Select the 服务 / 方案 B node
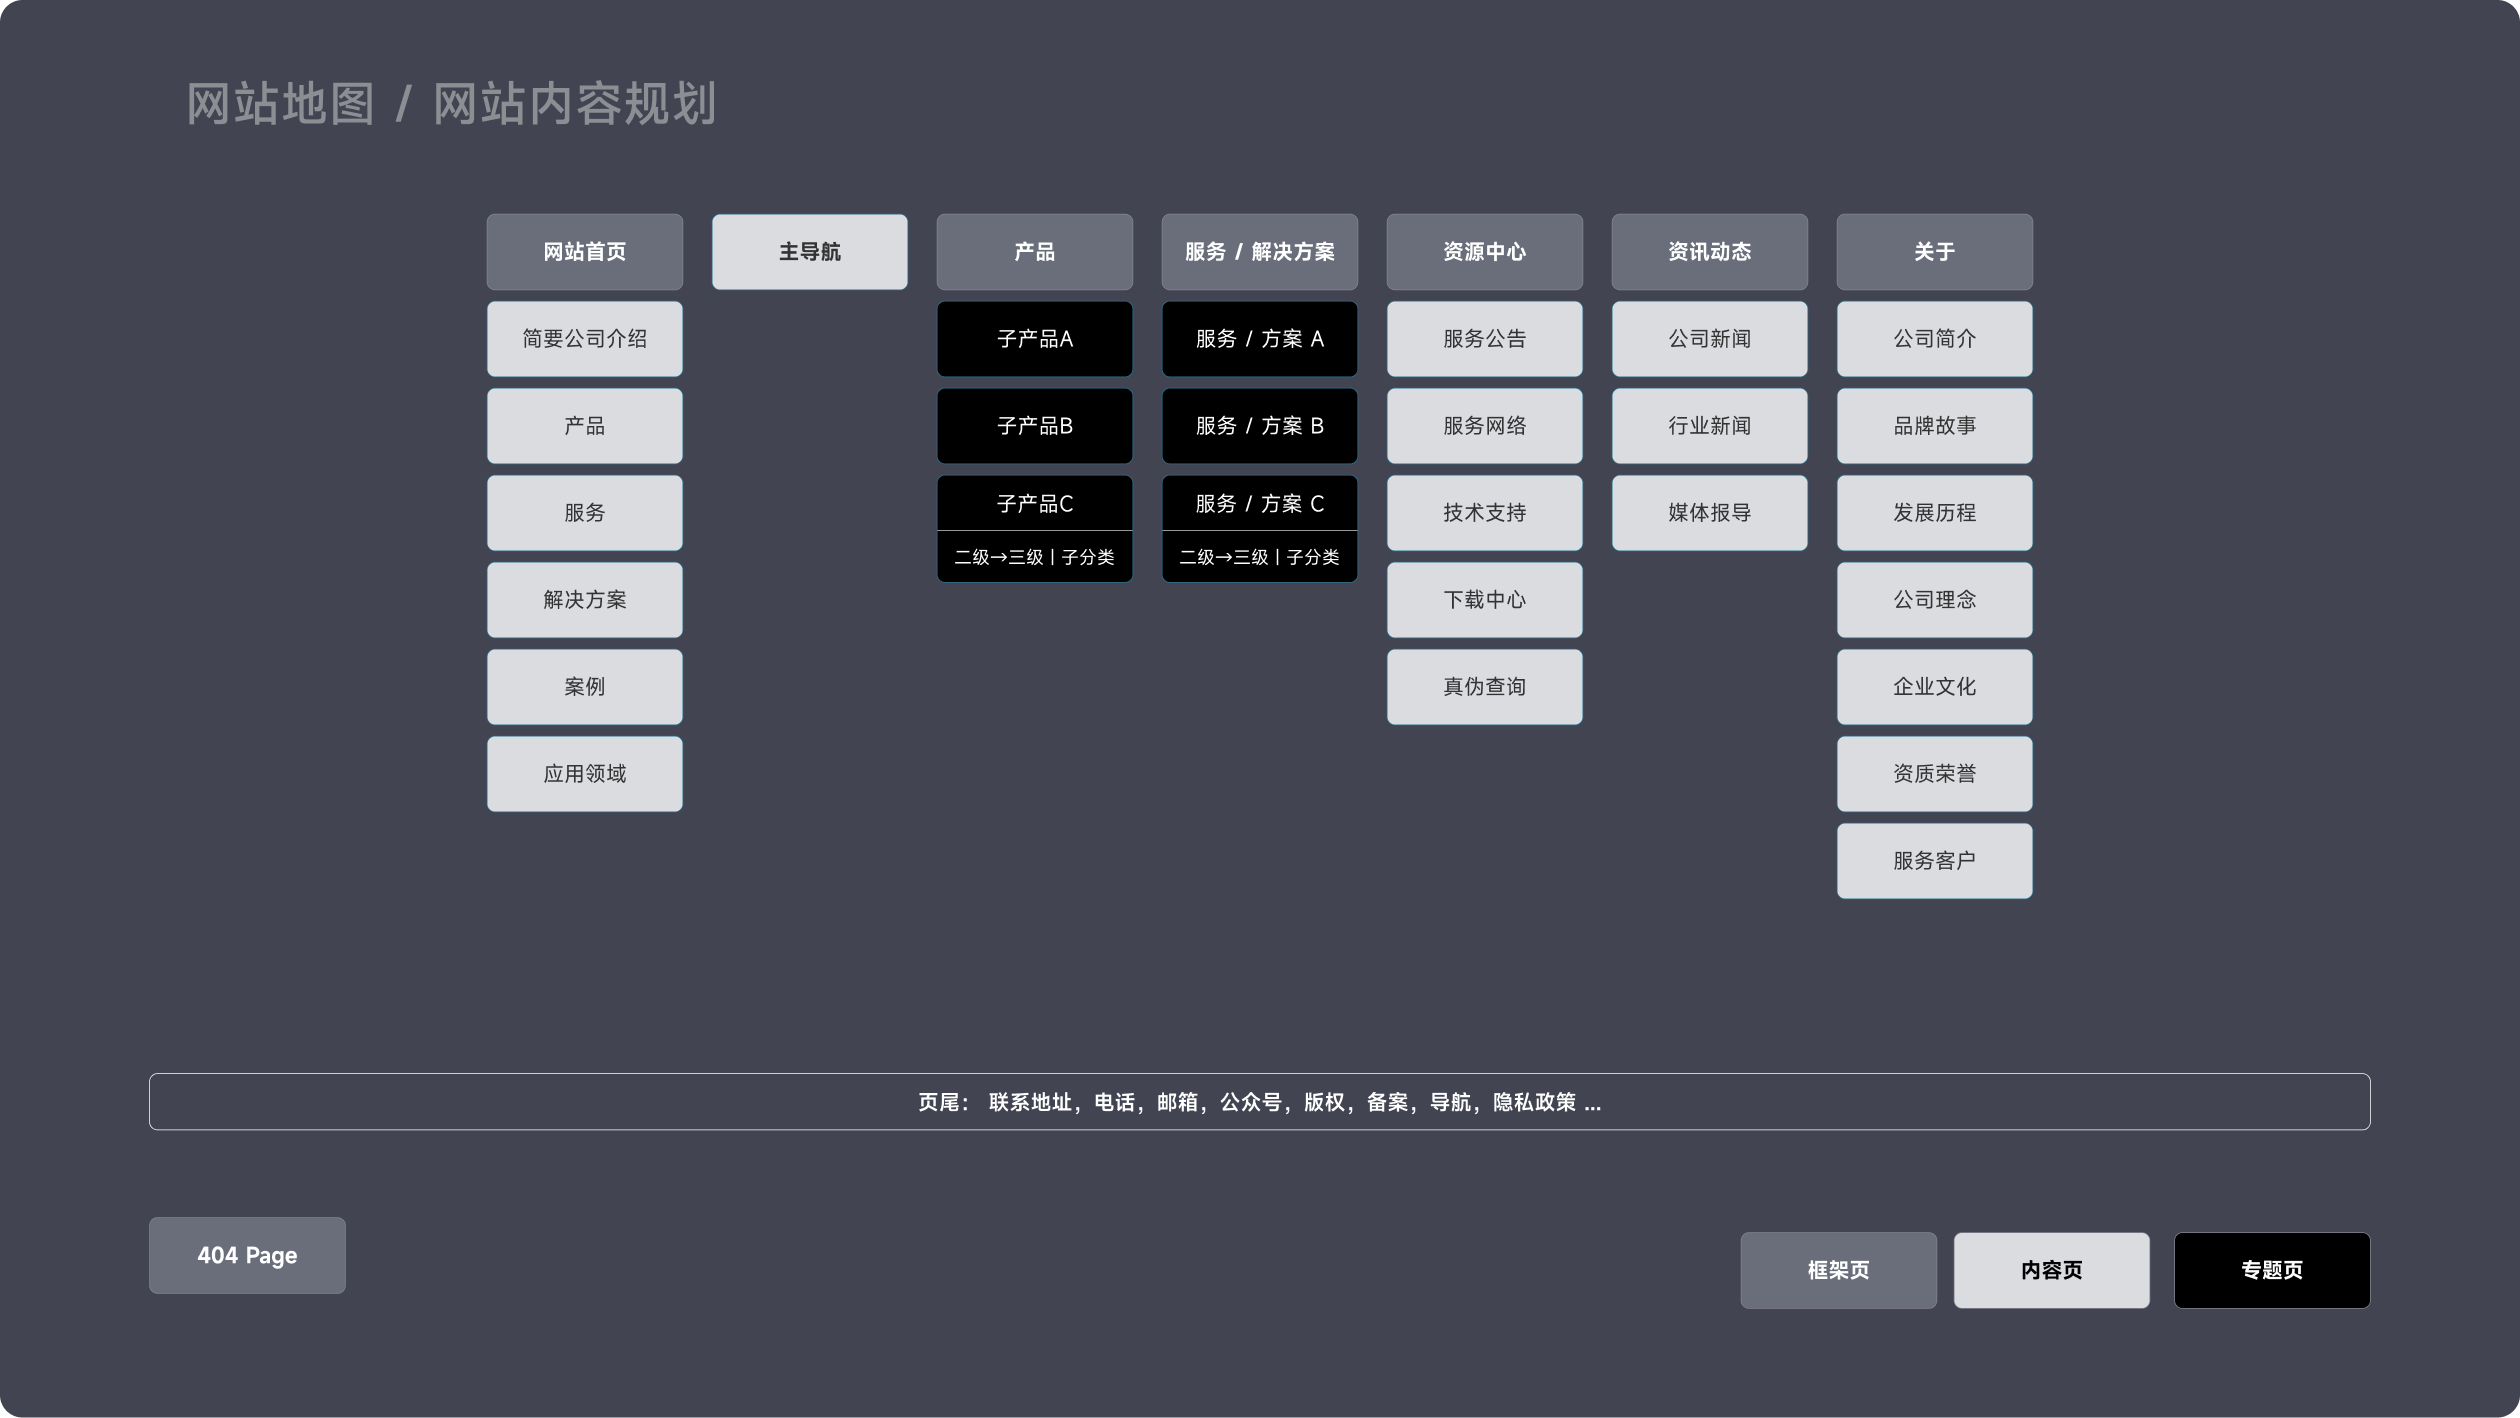Image resolution: width=2520 pixels, height=1418 pixels. (1259, 426)
